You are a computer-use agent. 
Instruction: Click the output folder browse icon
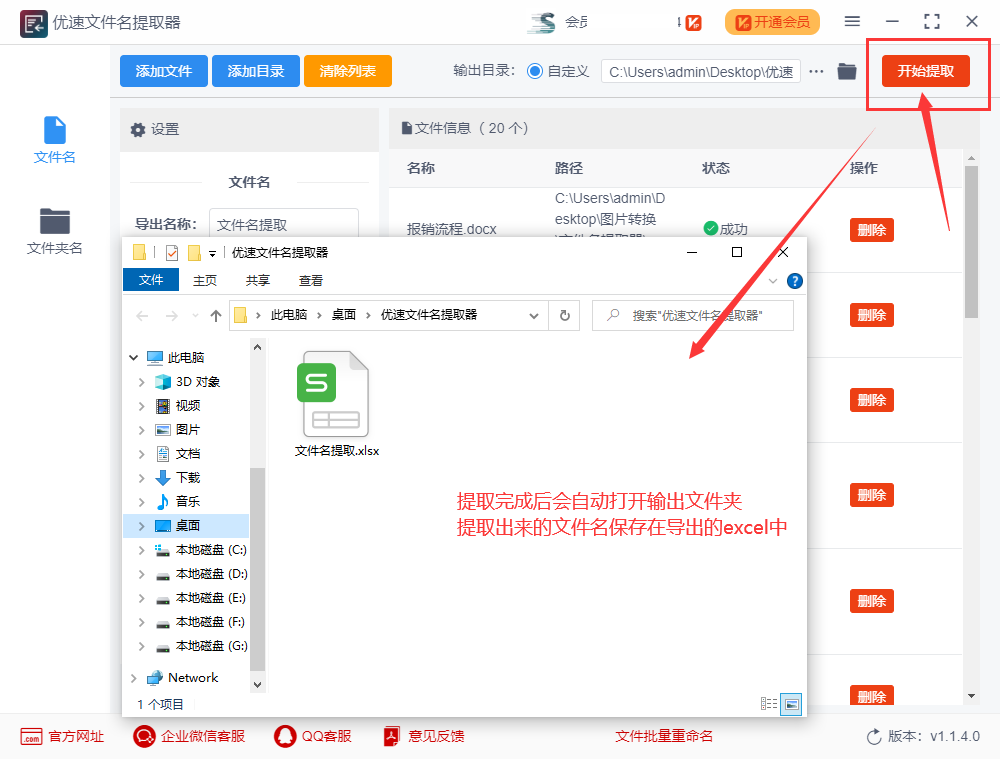[846, 71]
